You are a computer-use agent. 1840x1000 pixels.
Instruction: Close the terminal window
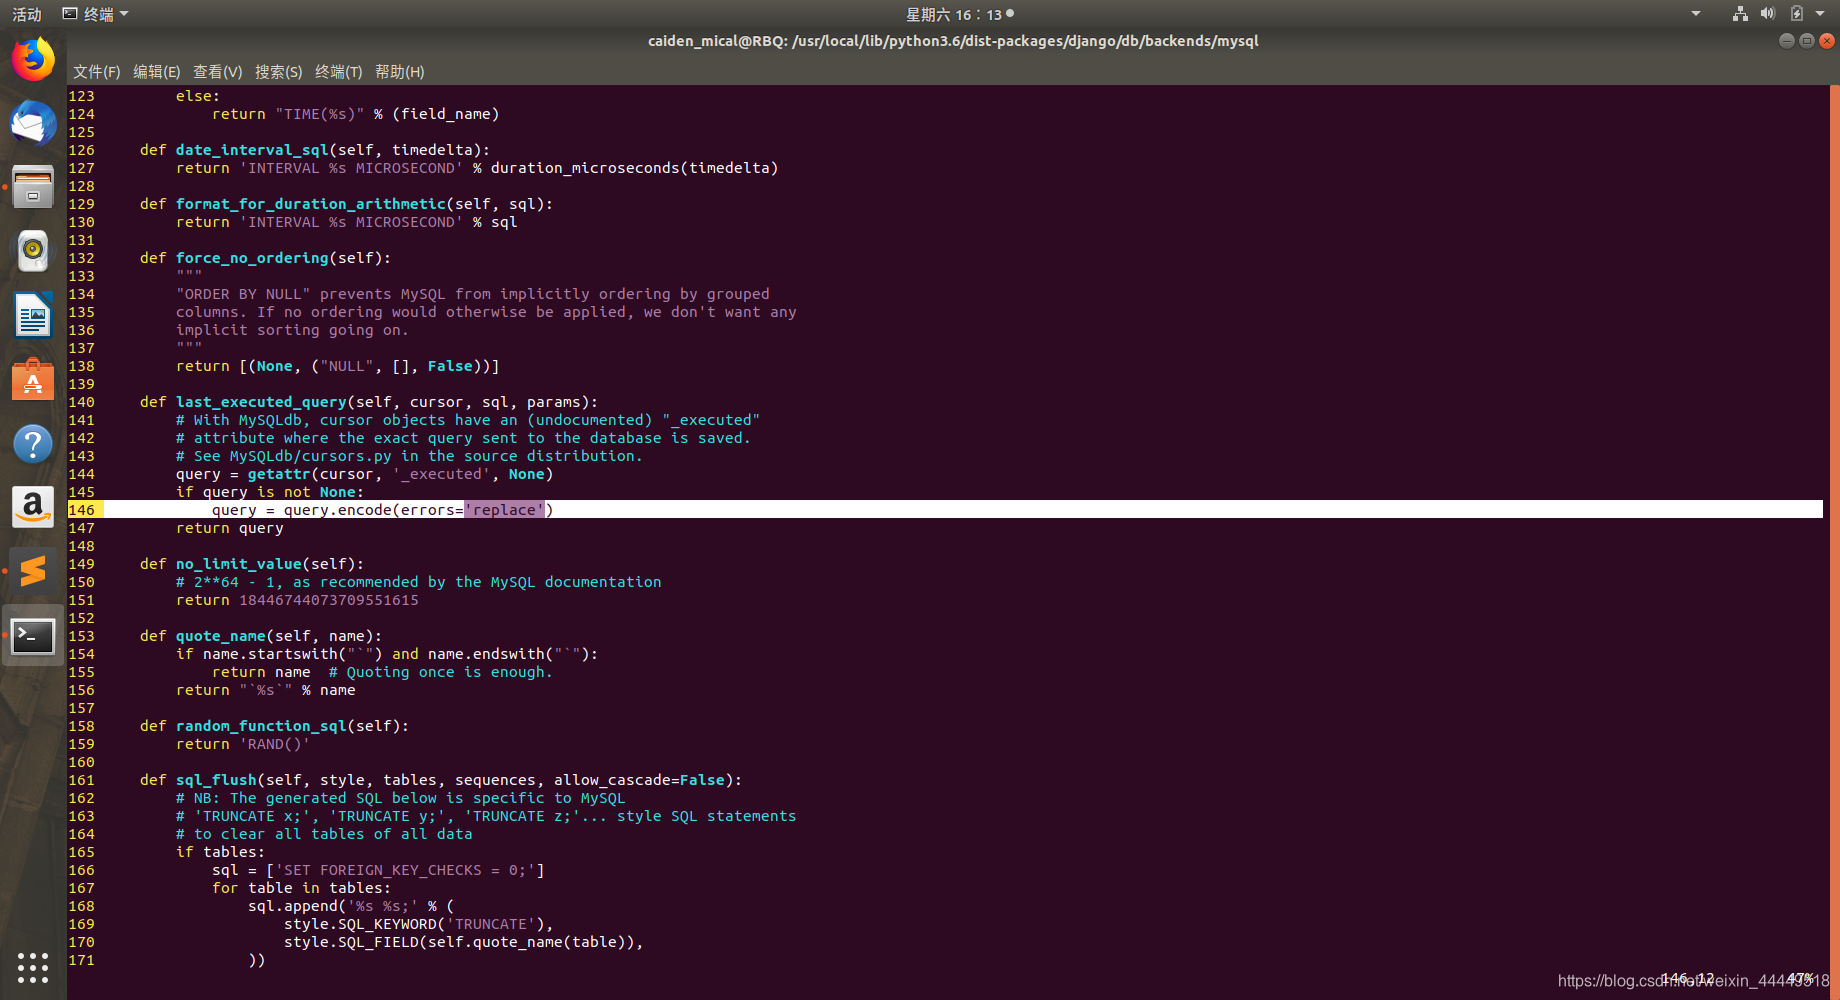coord(1827,41)
